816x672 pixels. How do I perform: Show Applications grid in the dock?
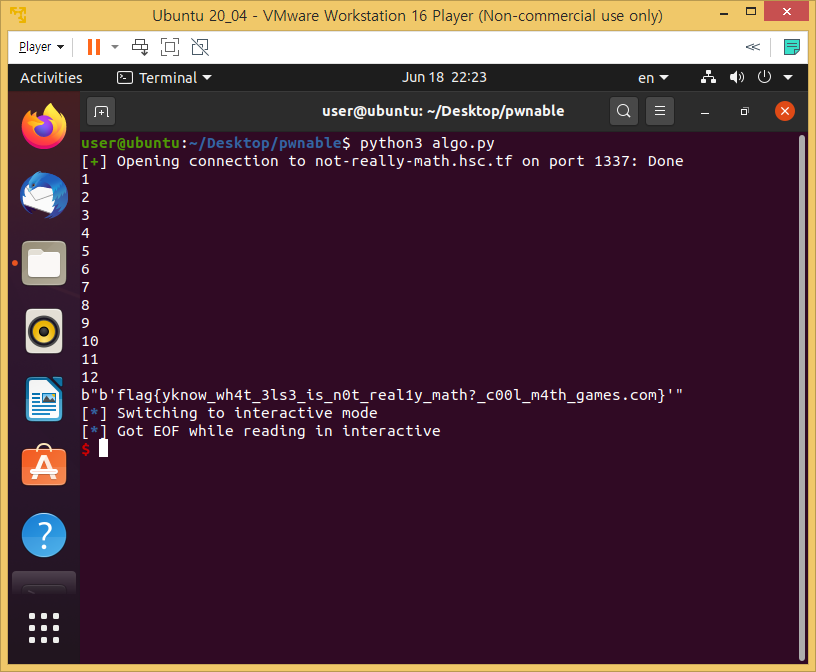coord(44,628)
